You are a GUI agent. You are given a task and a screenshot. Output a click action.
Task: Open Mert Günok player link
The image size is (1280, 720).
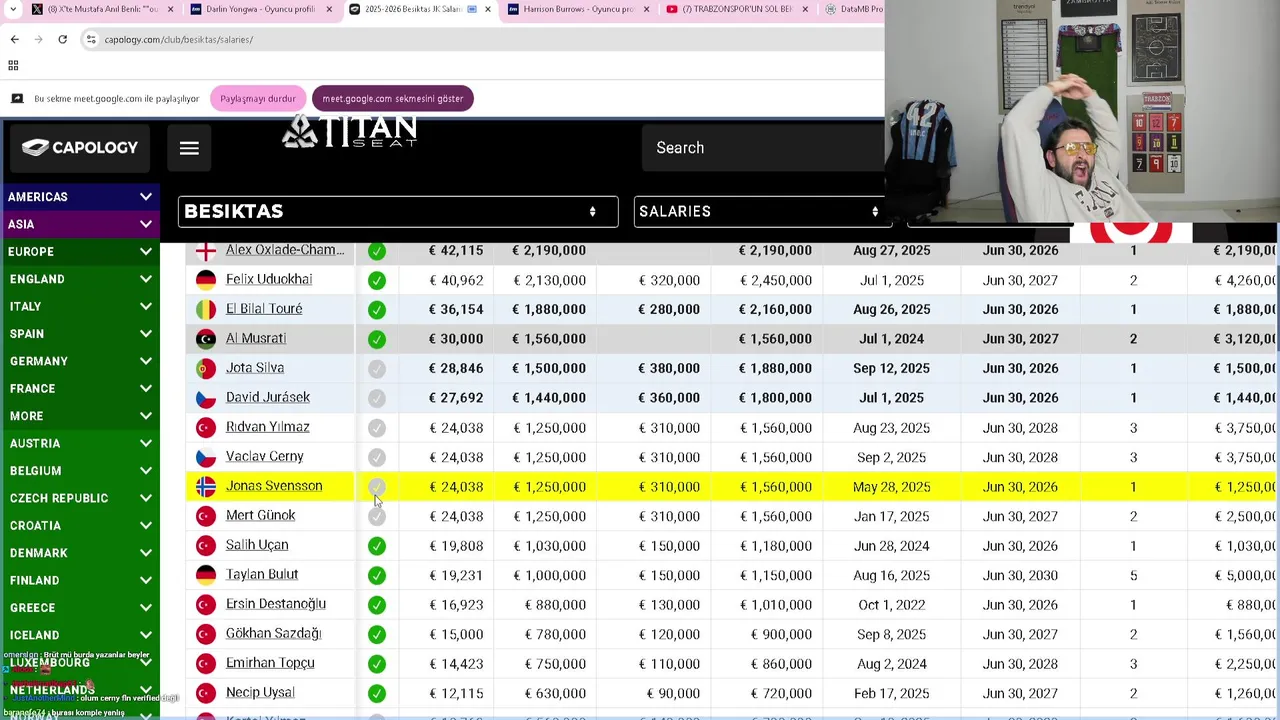260,515
